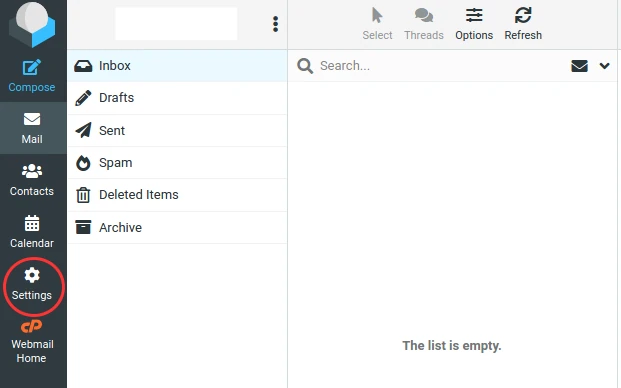Expand the search options chevron

click(604, 66)
